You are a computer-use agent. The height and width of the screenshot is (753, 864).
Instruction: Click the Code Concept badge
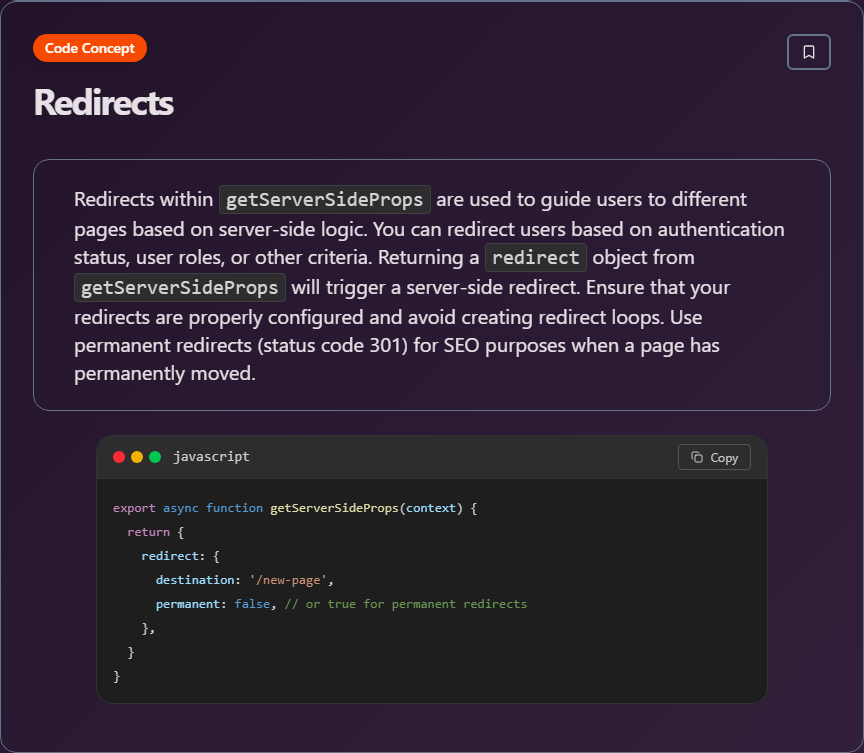90,48
